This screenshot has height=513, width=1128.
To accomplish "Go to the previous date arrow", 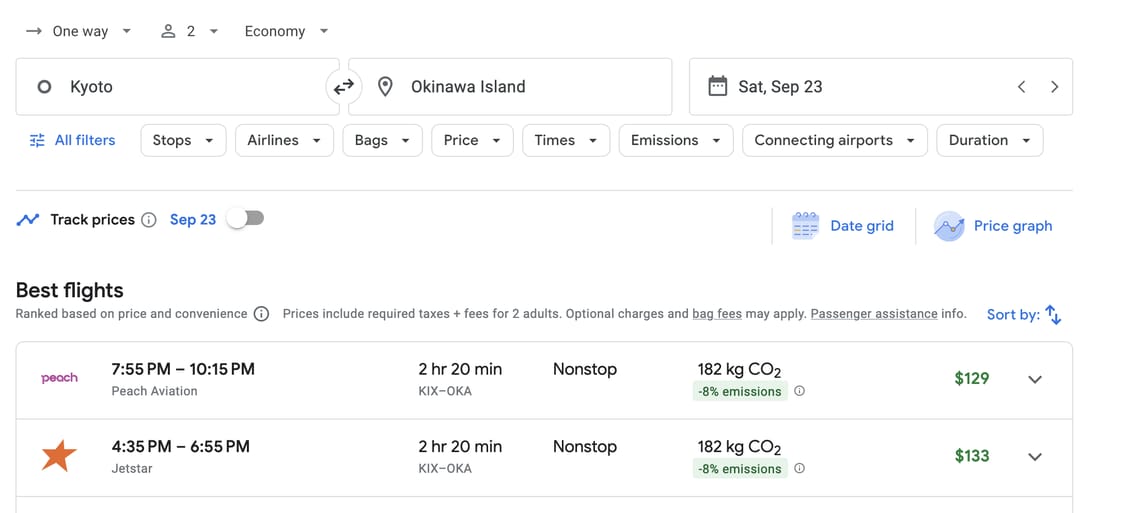I will tap(1021, 87).
